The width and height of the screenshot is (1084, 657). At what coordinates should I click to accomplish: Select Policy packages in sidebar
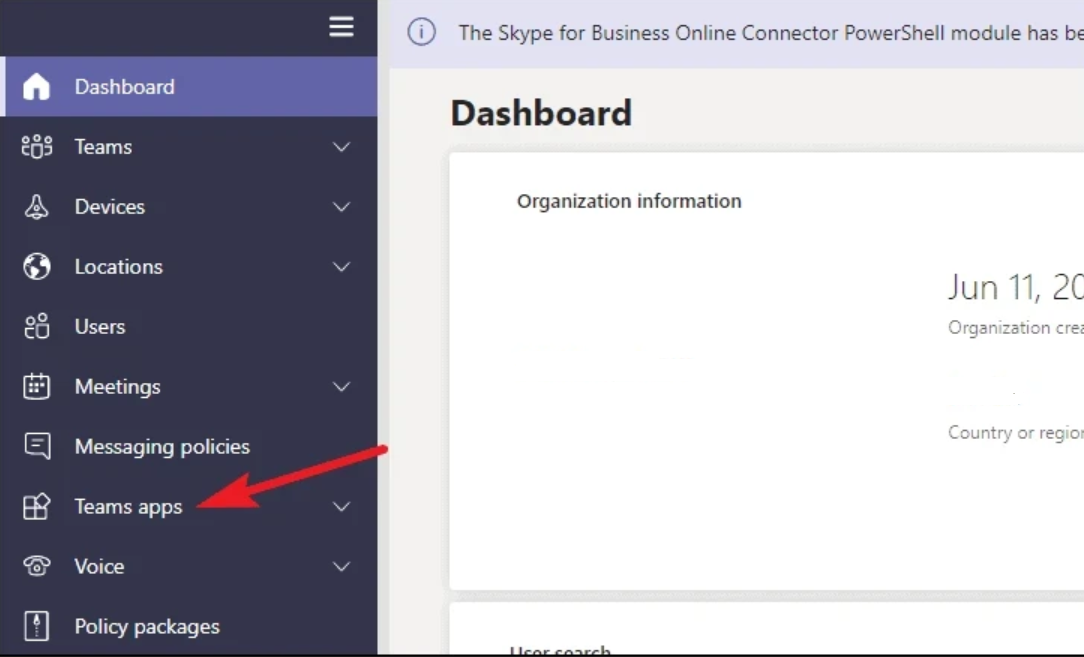point(147,627)
